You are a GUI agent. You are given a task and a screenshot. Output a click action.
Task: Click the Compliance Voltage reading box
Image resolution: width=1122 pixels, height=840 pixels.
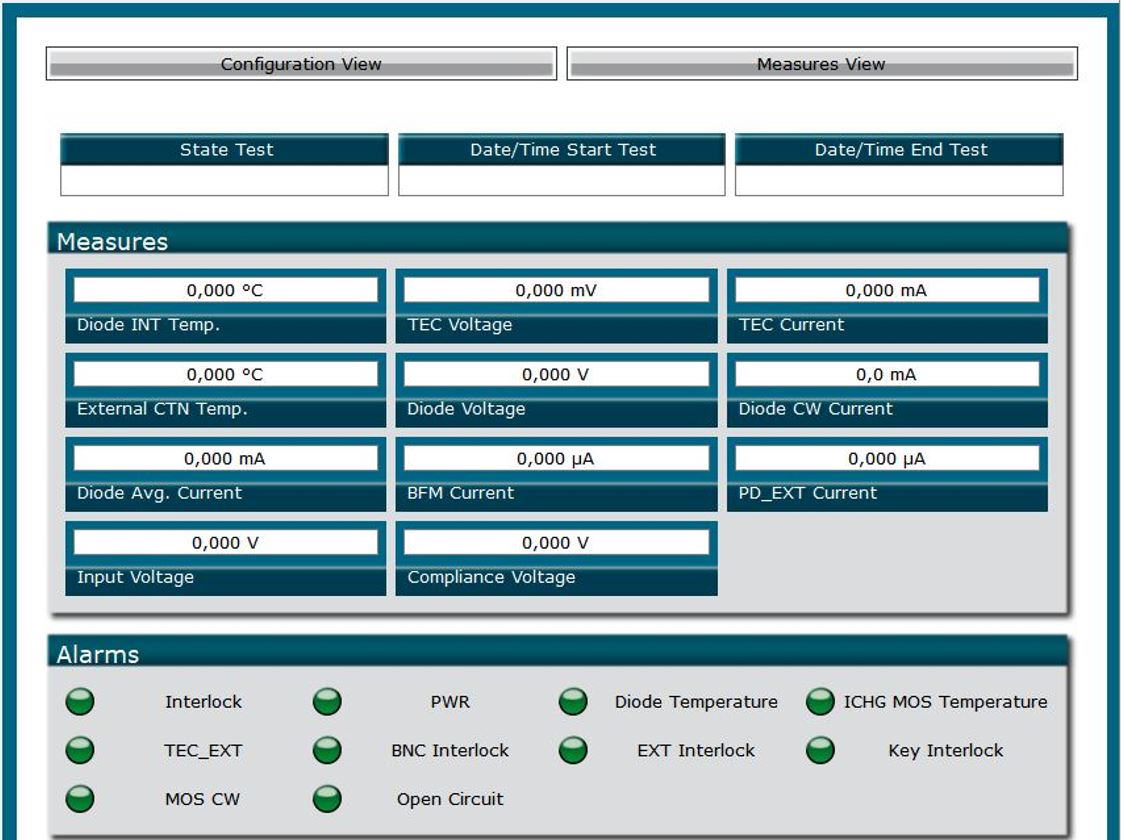pos(556,543)
